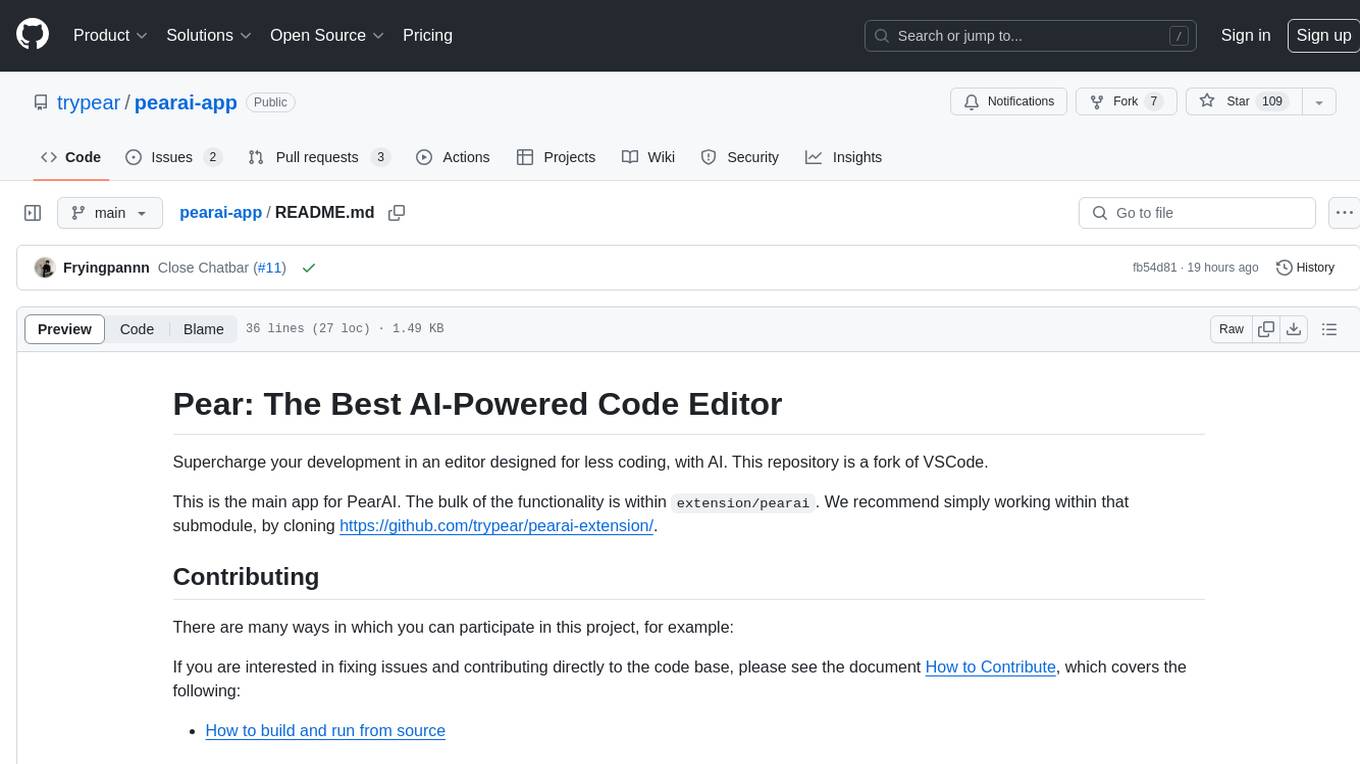
Task: Open How to build and run from source
Action: 325,731
